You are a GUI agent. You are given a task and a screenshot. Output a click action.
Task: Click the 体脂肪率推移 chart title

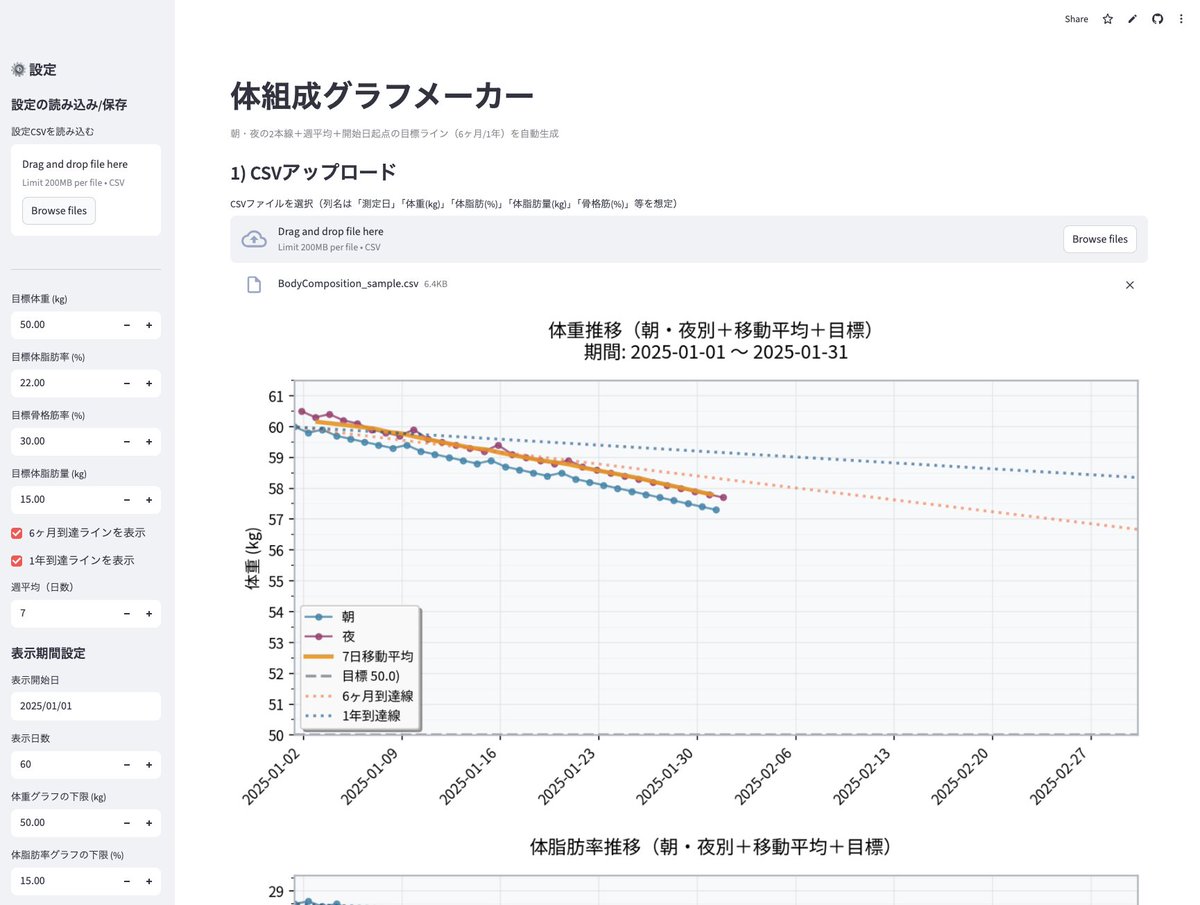point(710,847)
